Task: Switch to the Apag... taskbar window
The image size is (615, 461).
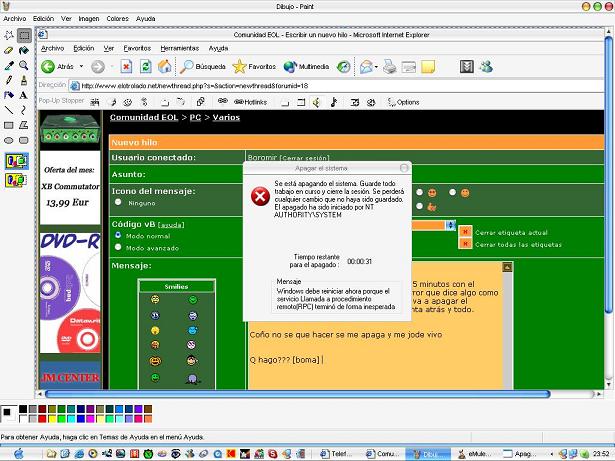Action: point(520,454)
